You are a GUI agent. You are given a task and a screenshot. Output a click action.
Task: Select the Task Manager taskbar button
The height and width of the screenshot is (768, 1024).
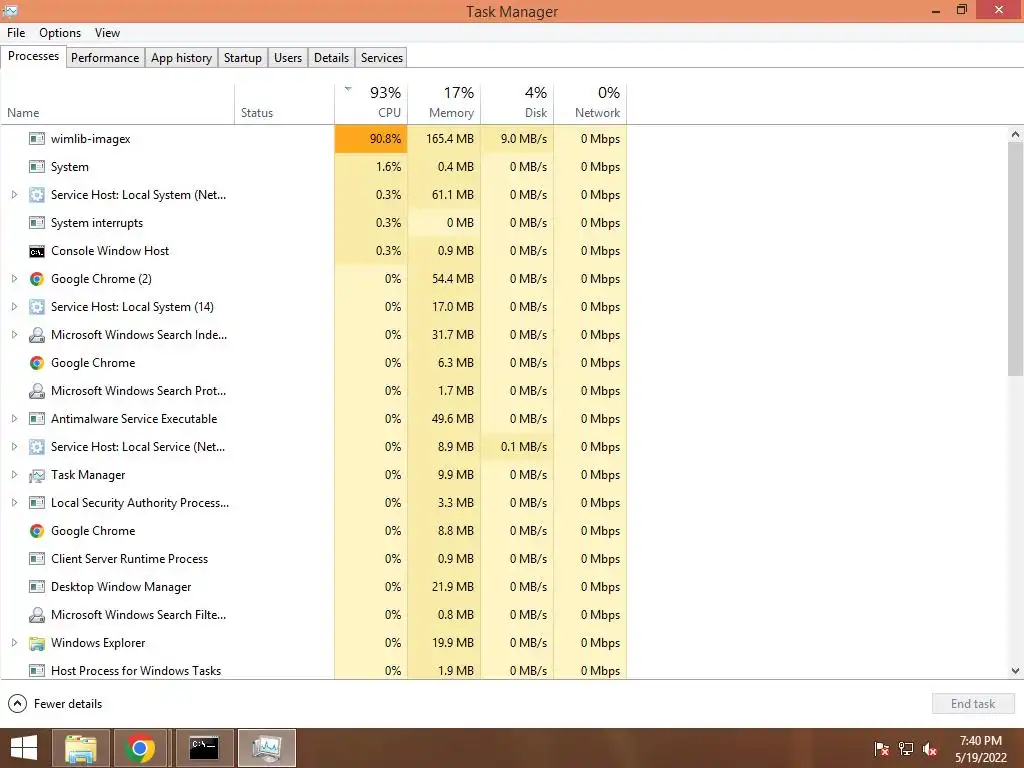(x=267, y=748)
